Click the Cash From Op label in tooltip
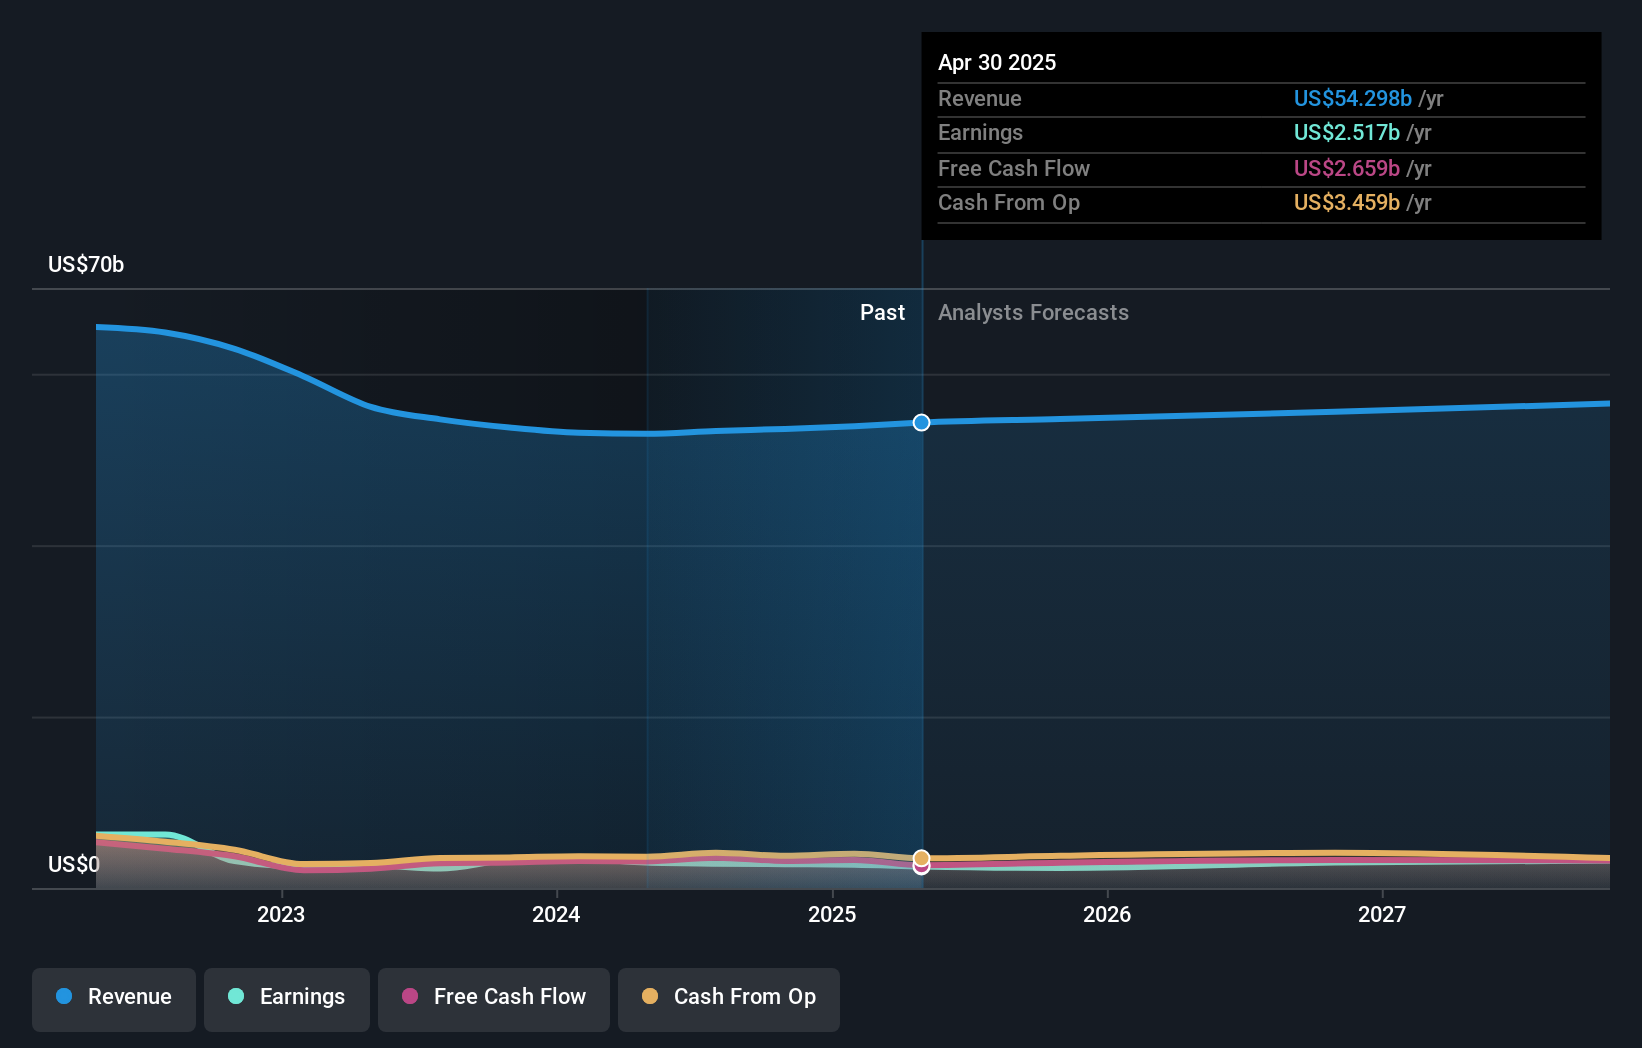The width and height of the screenshot is (1642, 1048). click(x=1009, y=202)
